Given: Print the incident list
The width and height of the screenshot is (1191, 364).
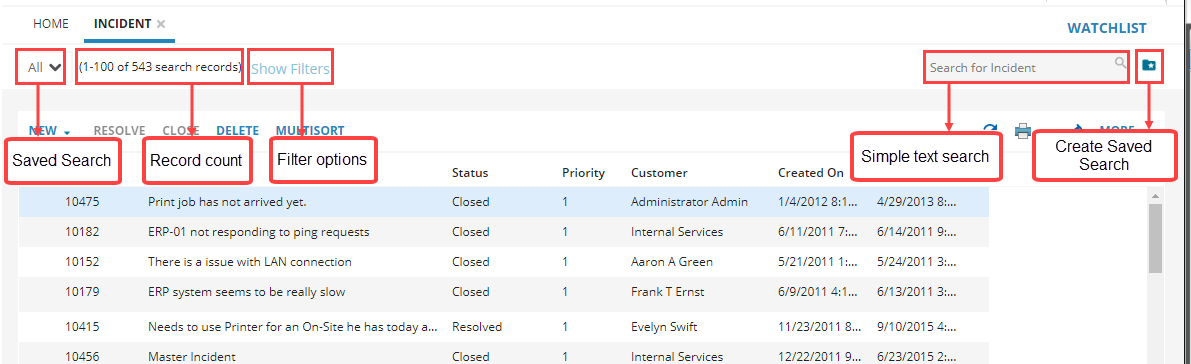Looking at the screenshot, I should (1023, 131).
